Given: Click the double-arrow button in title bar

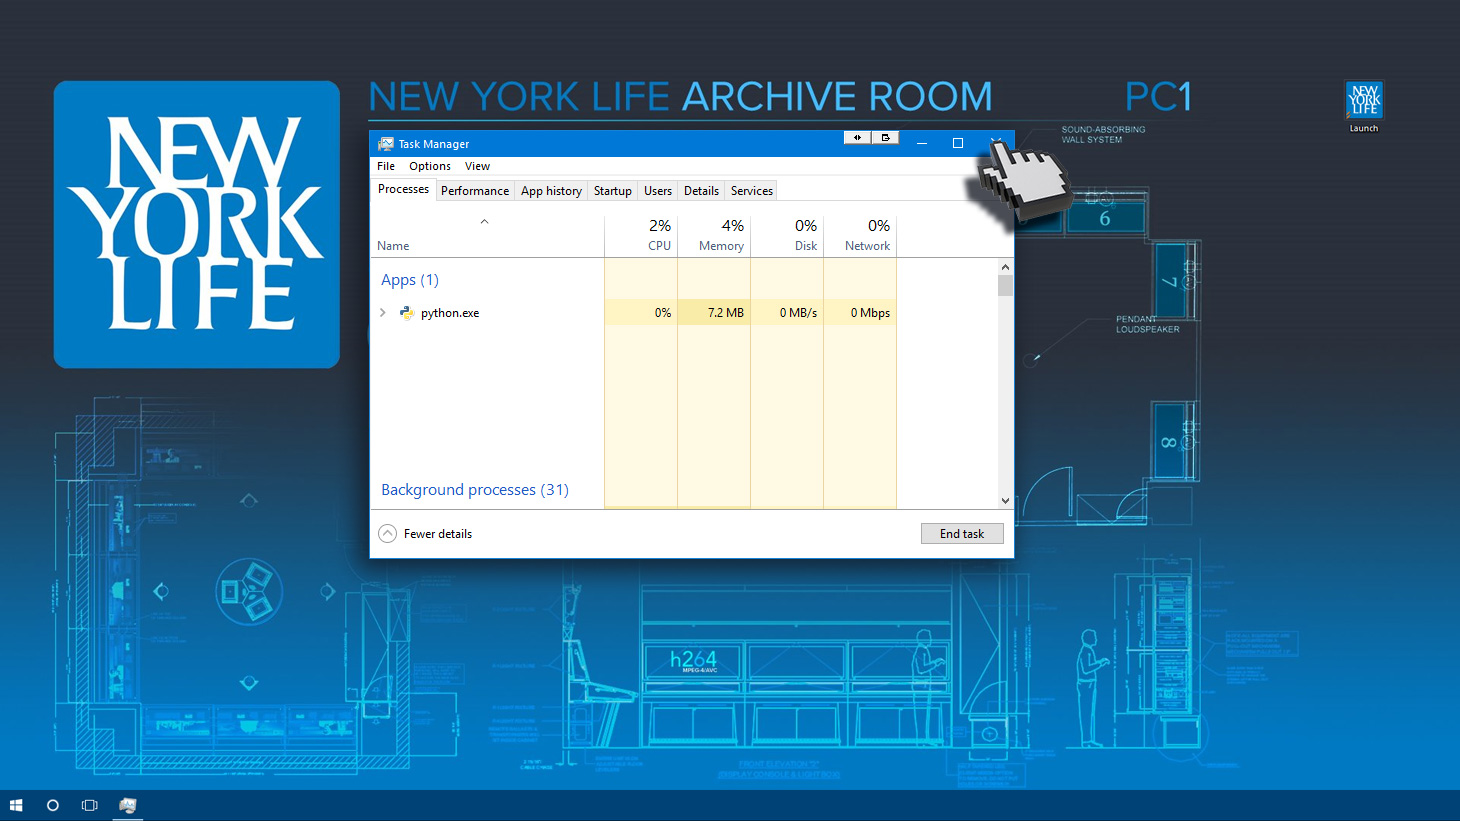Looking at the screenshot, I should (857, 138).
